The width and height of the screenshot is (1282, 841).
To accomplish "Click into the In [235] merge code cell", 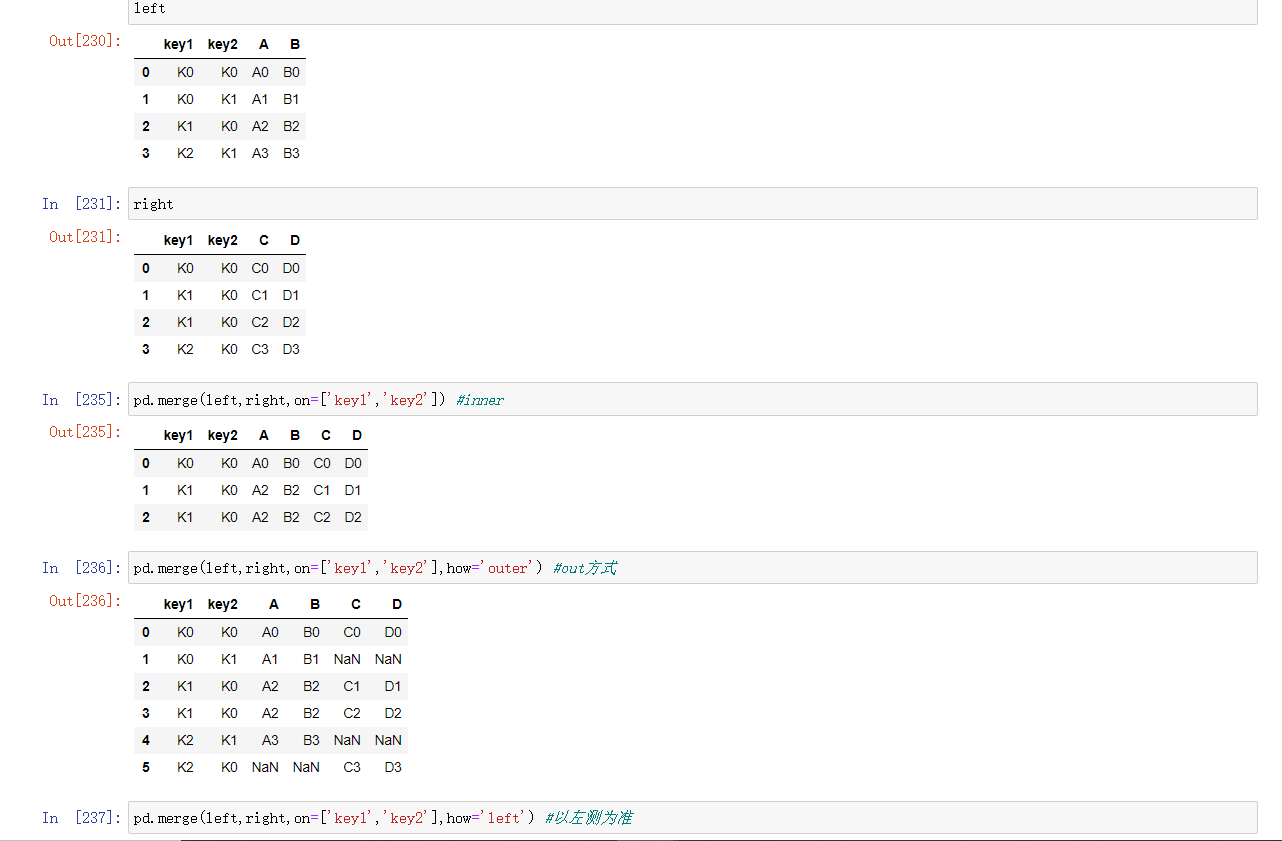I will tap(693, 400).
